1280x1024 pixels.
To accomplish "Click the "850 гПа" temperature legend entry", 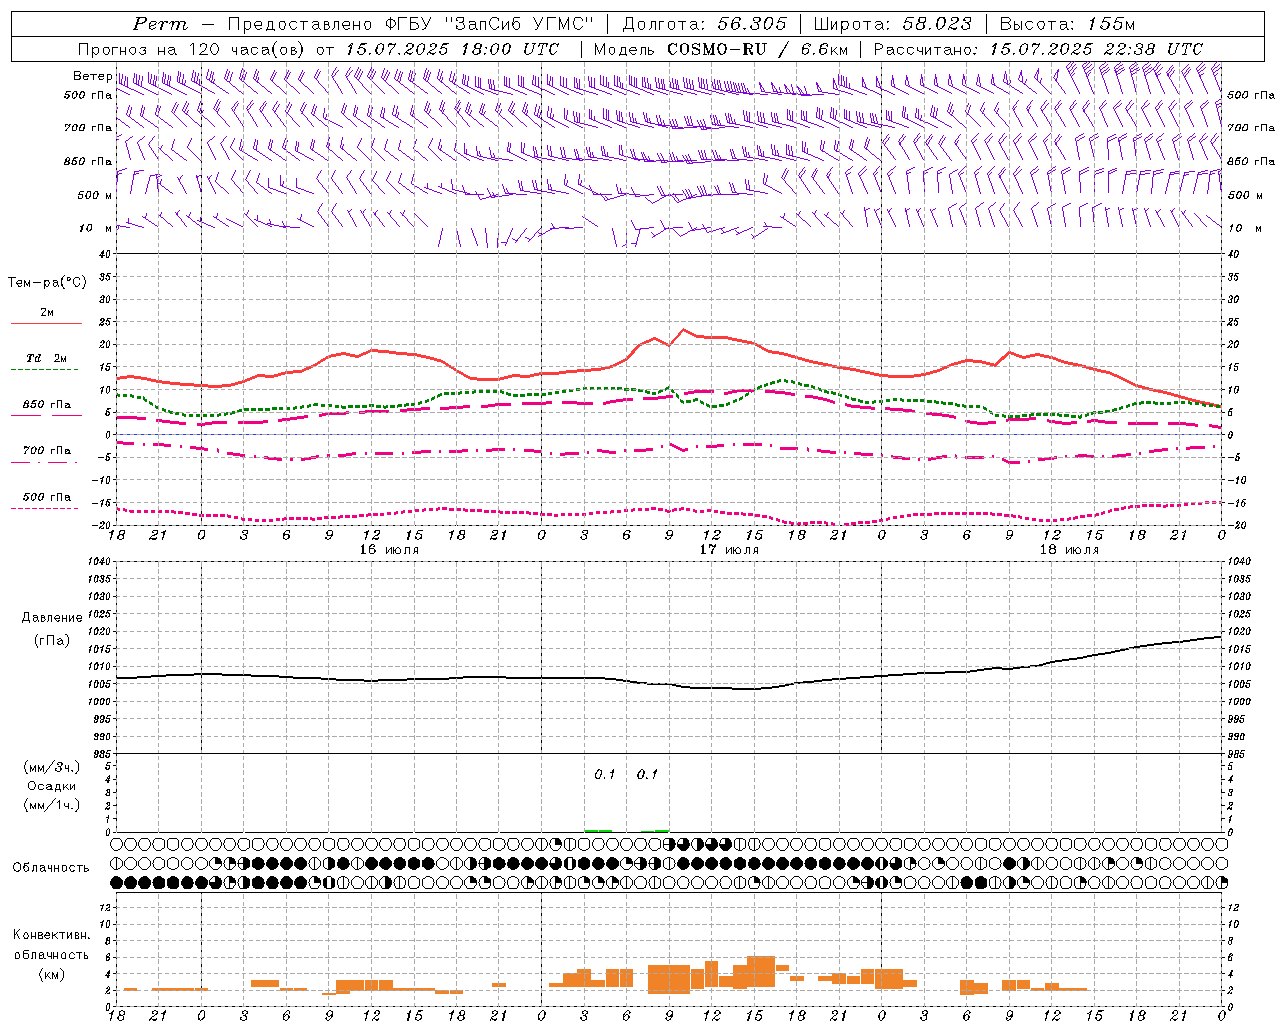I will 47,405.
